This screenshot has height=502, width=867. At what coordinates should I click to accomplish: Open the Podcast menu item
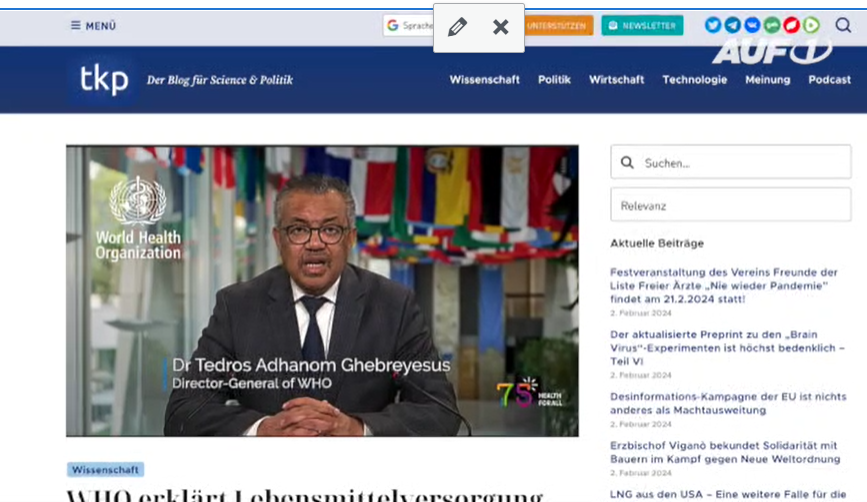coord(829,80)
